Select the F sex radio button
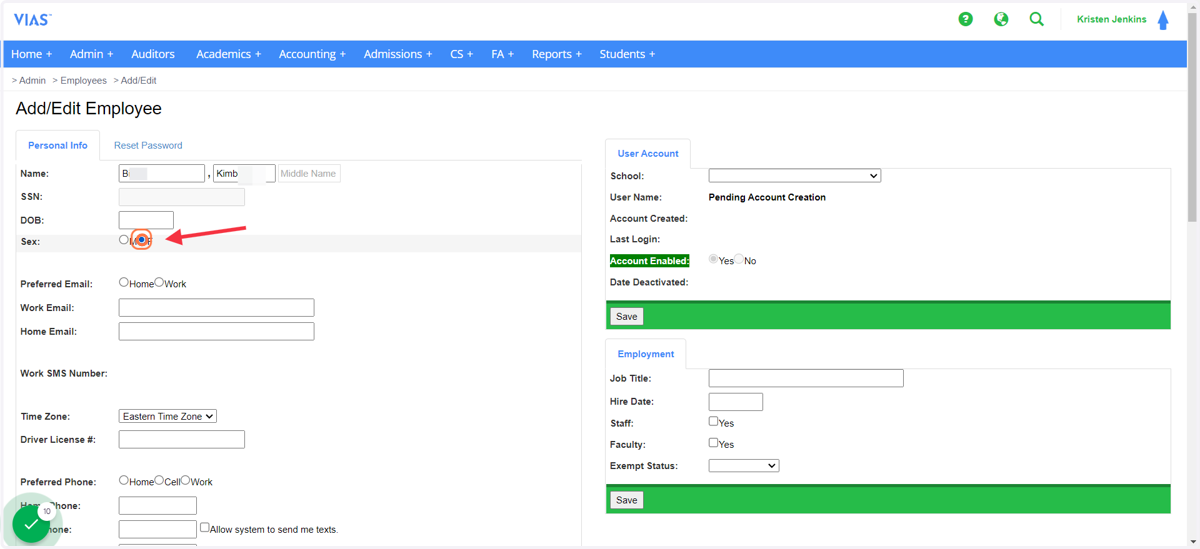 (x=142, y=240)
